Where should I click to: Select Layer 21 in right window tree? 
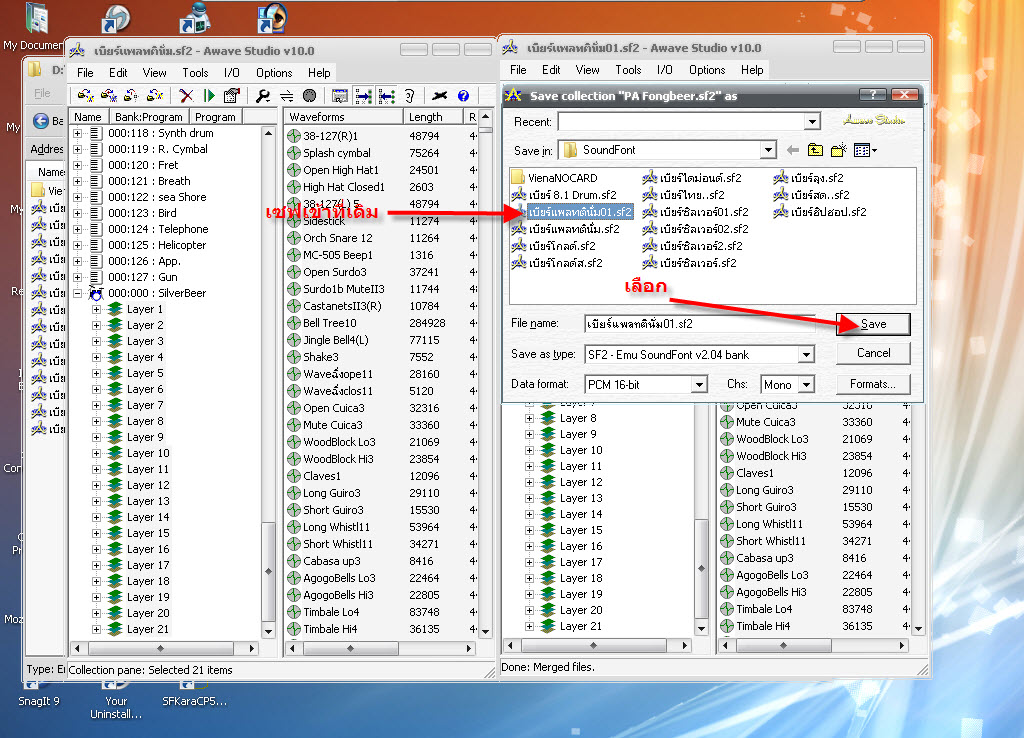[581, 626]
